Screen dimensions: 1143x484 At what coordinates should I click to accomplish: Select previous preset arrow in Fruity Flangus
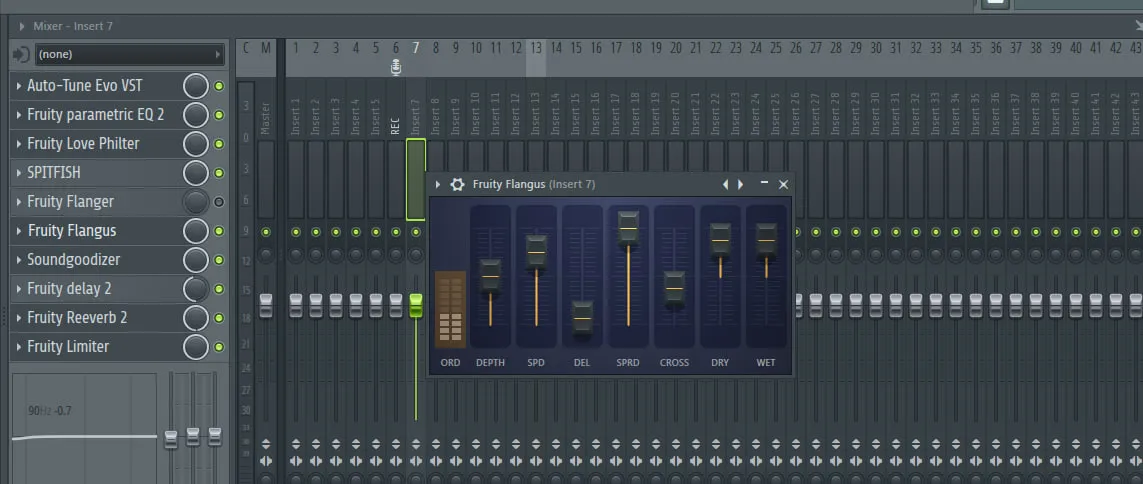click(725, 184)
